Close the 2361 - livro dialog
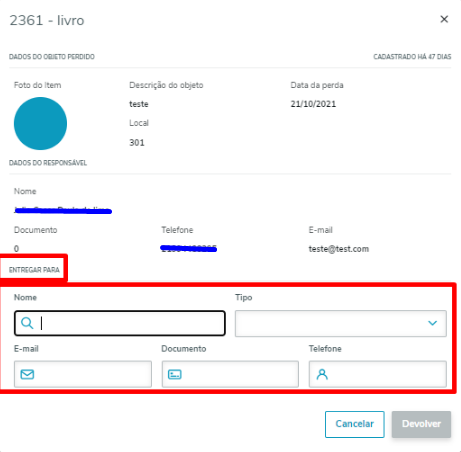Viewport: 461px width, 452px height. pyautogui.click(x=444, y=19)
